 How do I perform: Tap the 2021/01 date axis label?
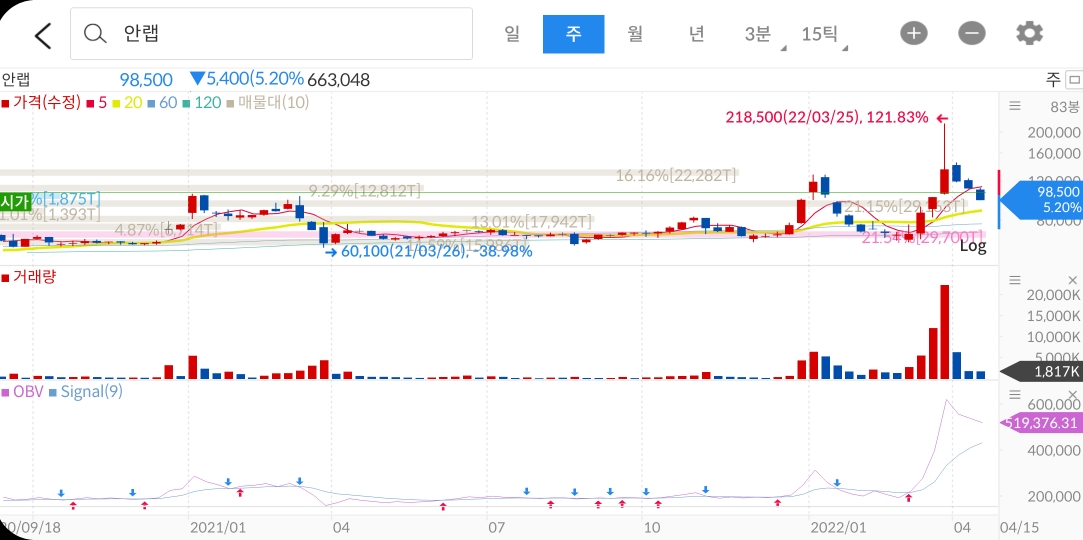coord(217,528)
